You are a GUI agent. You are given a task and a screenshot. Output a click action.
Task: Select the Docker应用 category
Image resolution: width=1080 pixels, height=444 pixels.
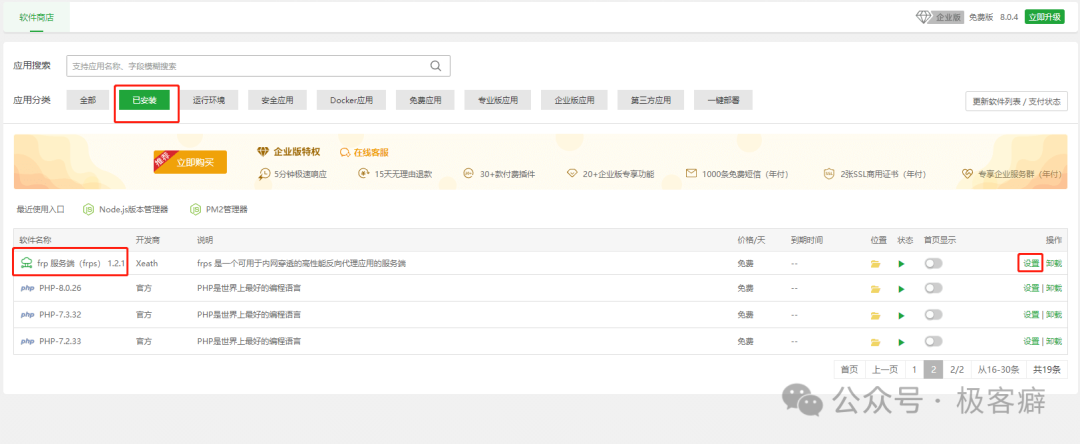[351, 100]
